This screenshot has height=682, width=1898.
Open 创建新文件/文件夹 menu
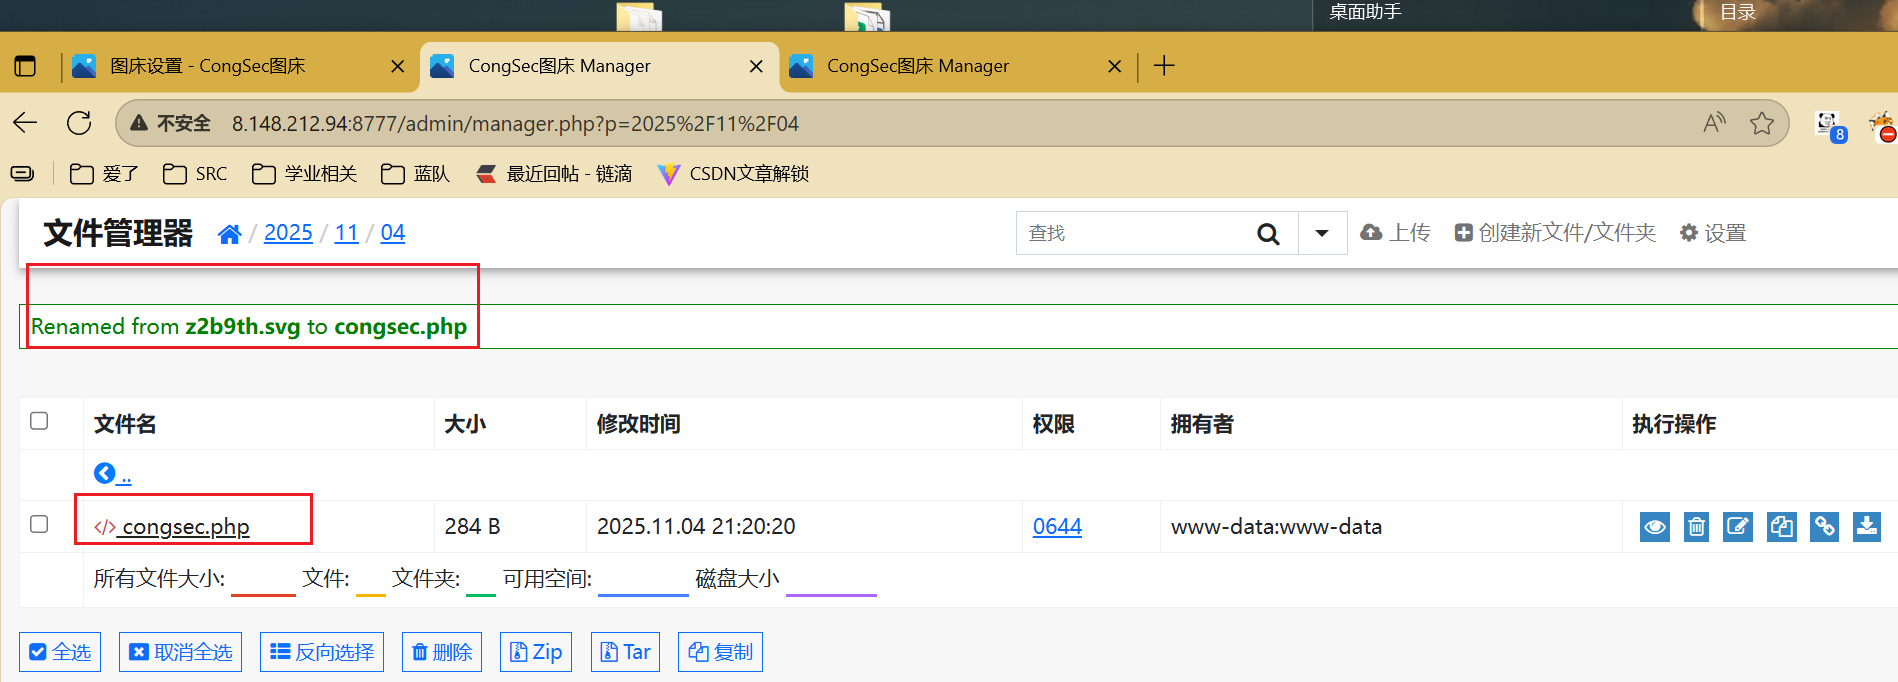click(x=1555, y=233)
